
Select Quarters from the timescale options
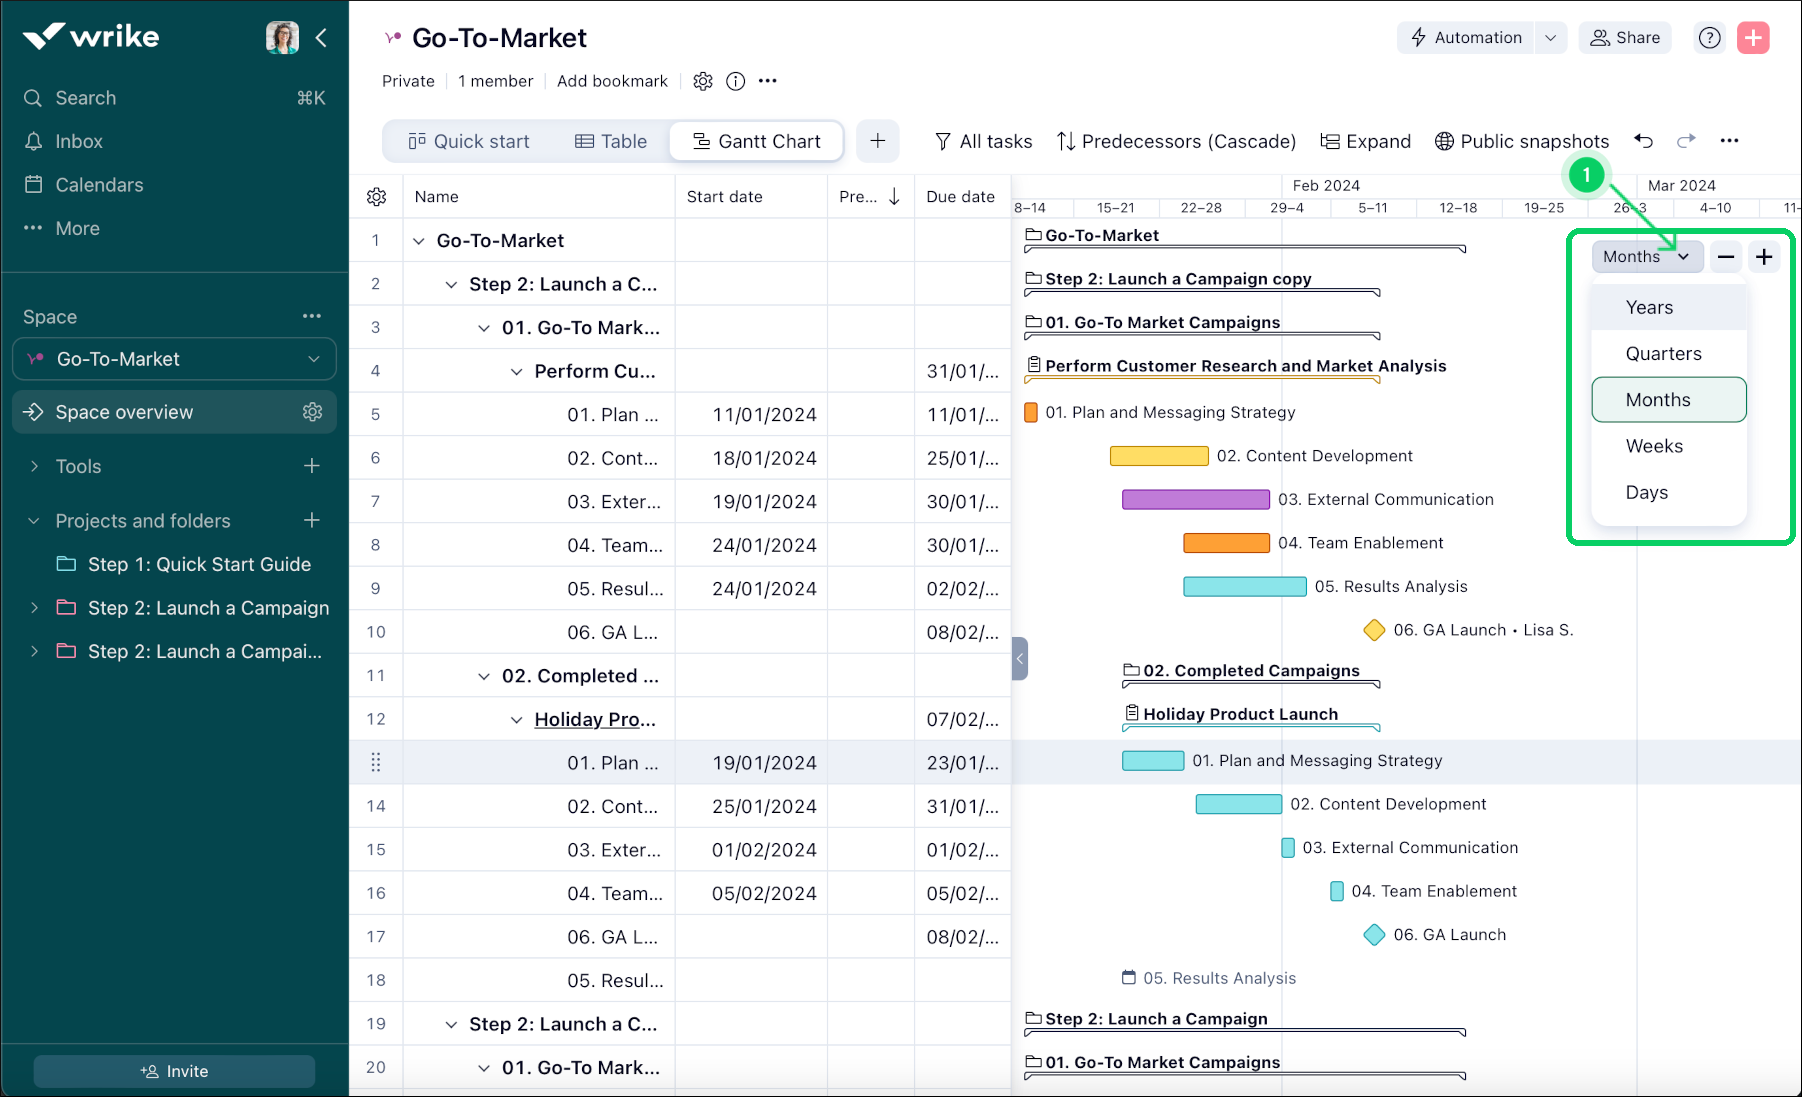pos(1663,352)
